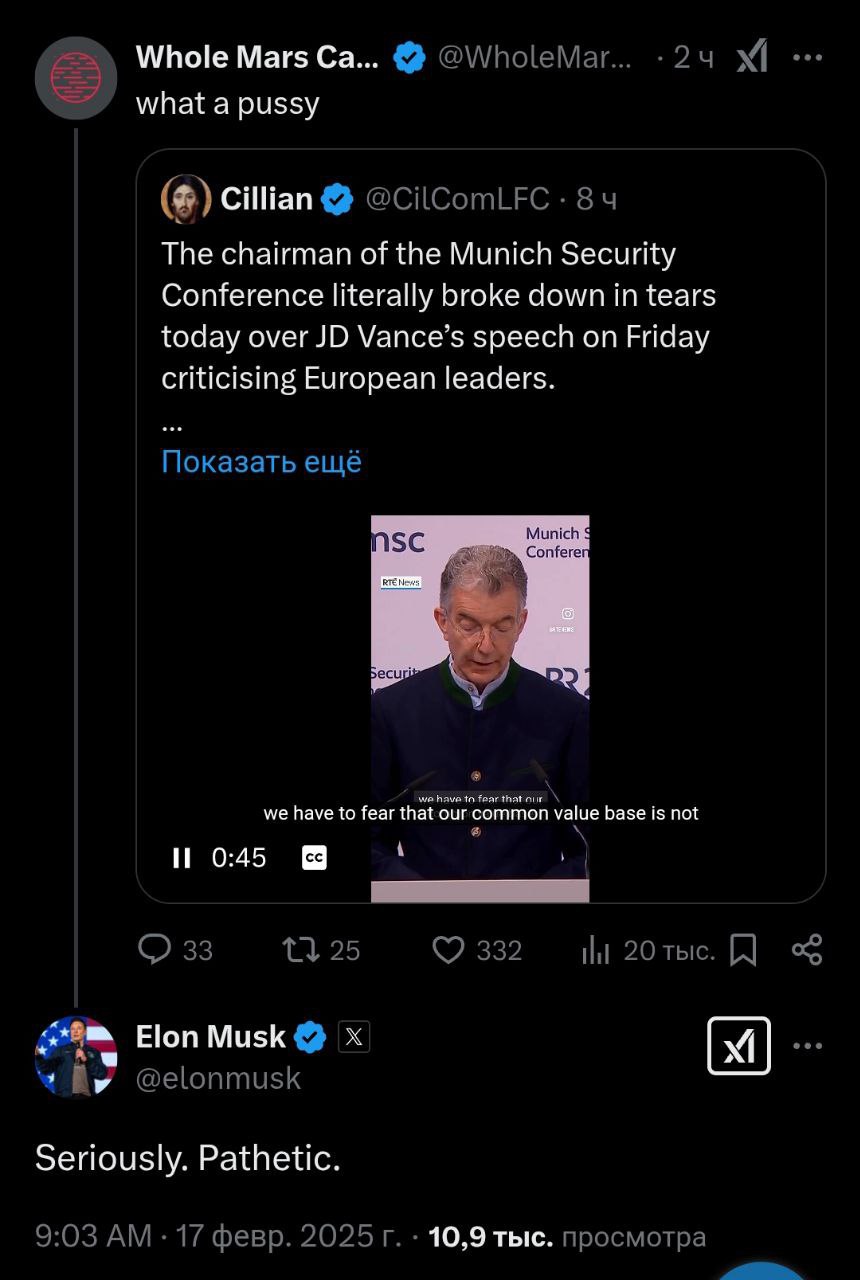Bookmark the Whole Mars tweet
The height and width of the screenshot is (1280, 860).
click(x=743, y=949)
